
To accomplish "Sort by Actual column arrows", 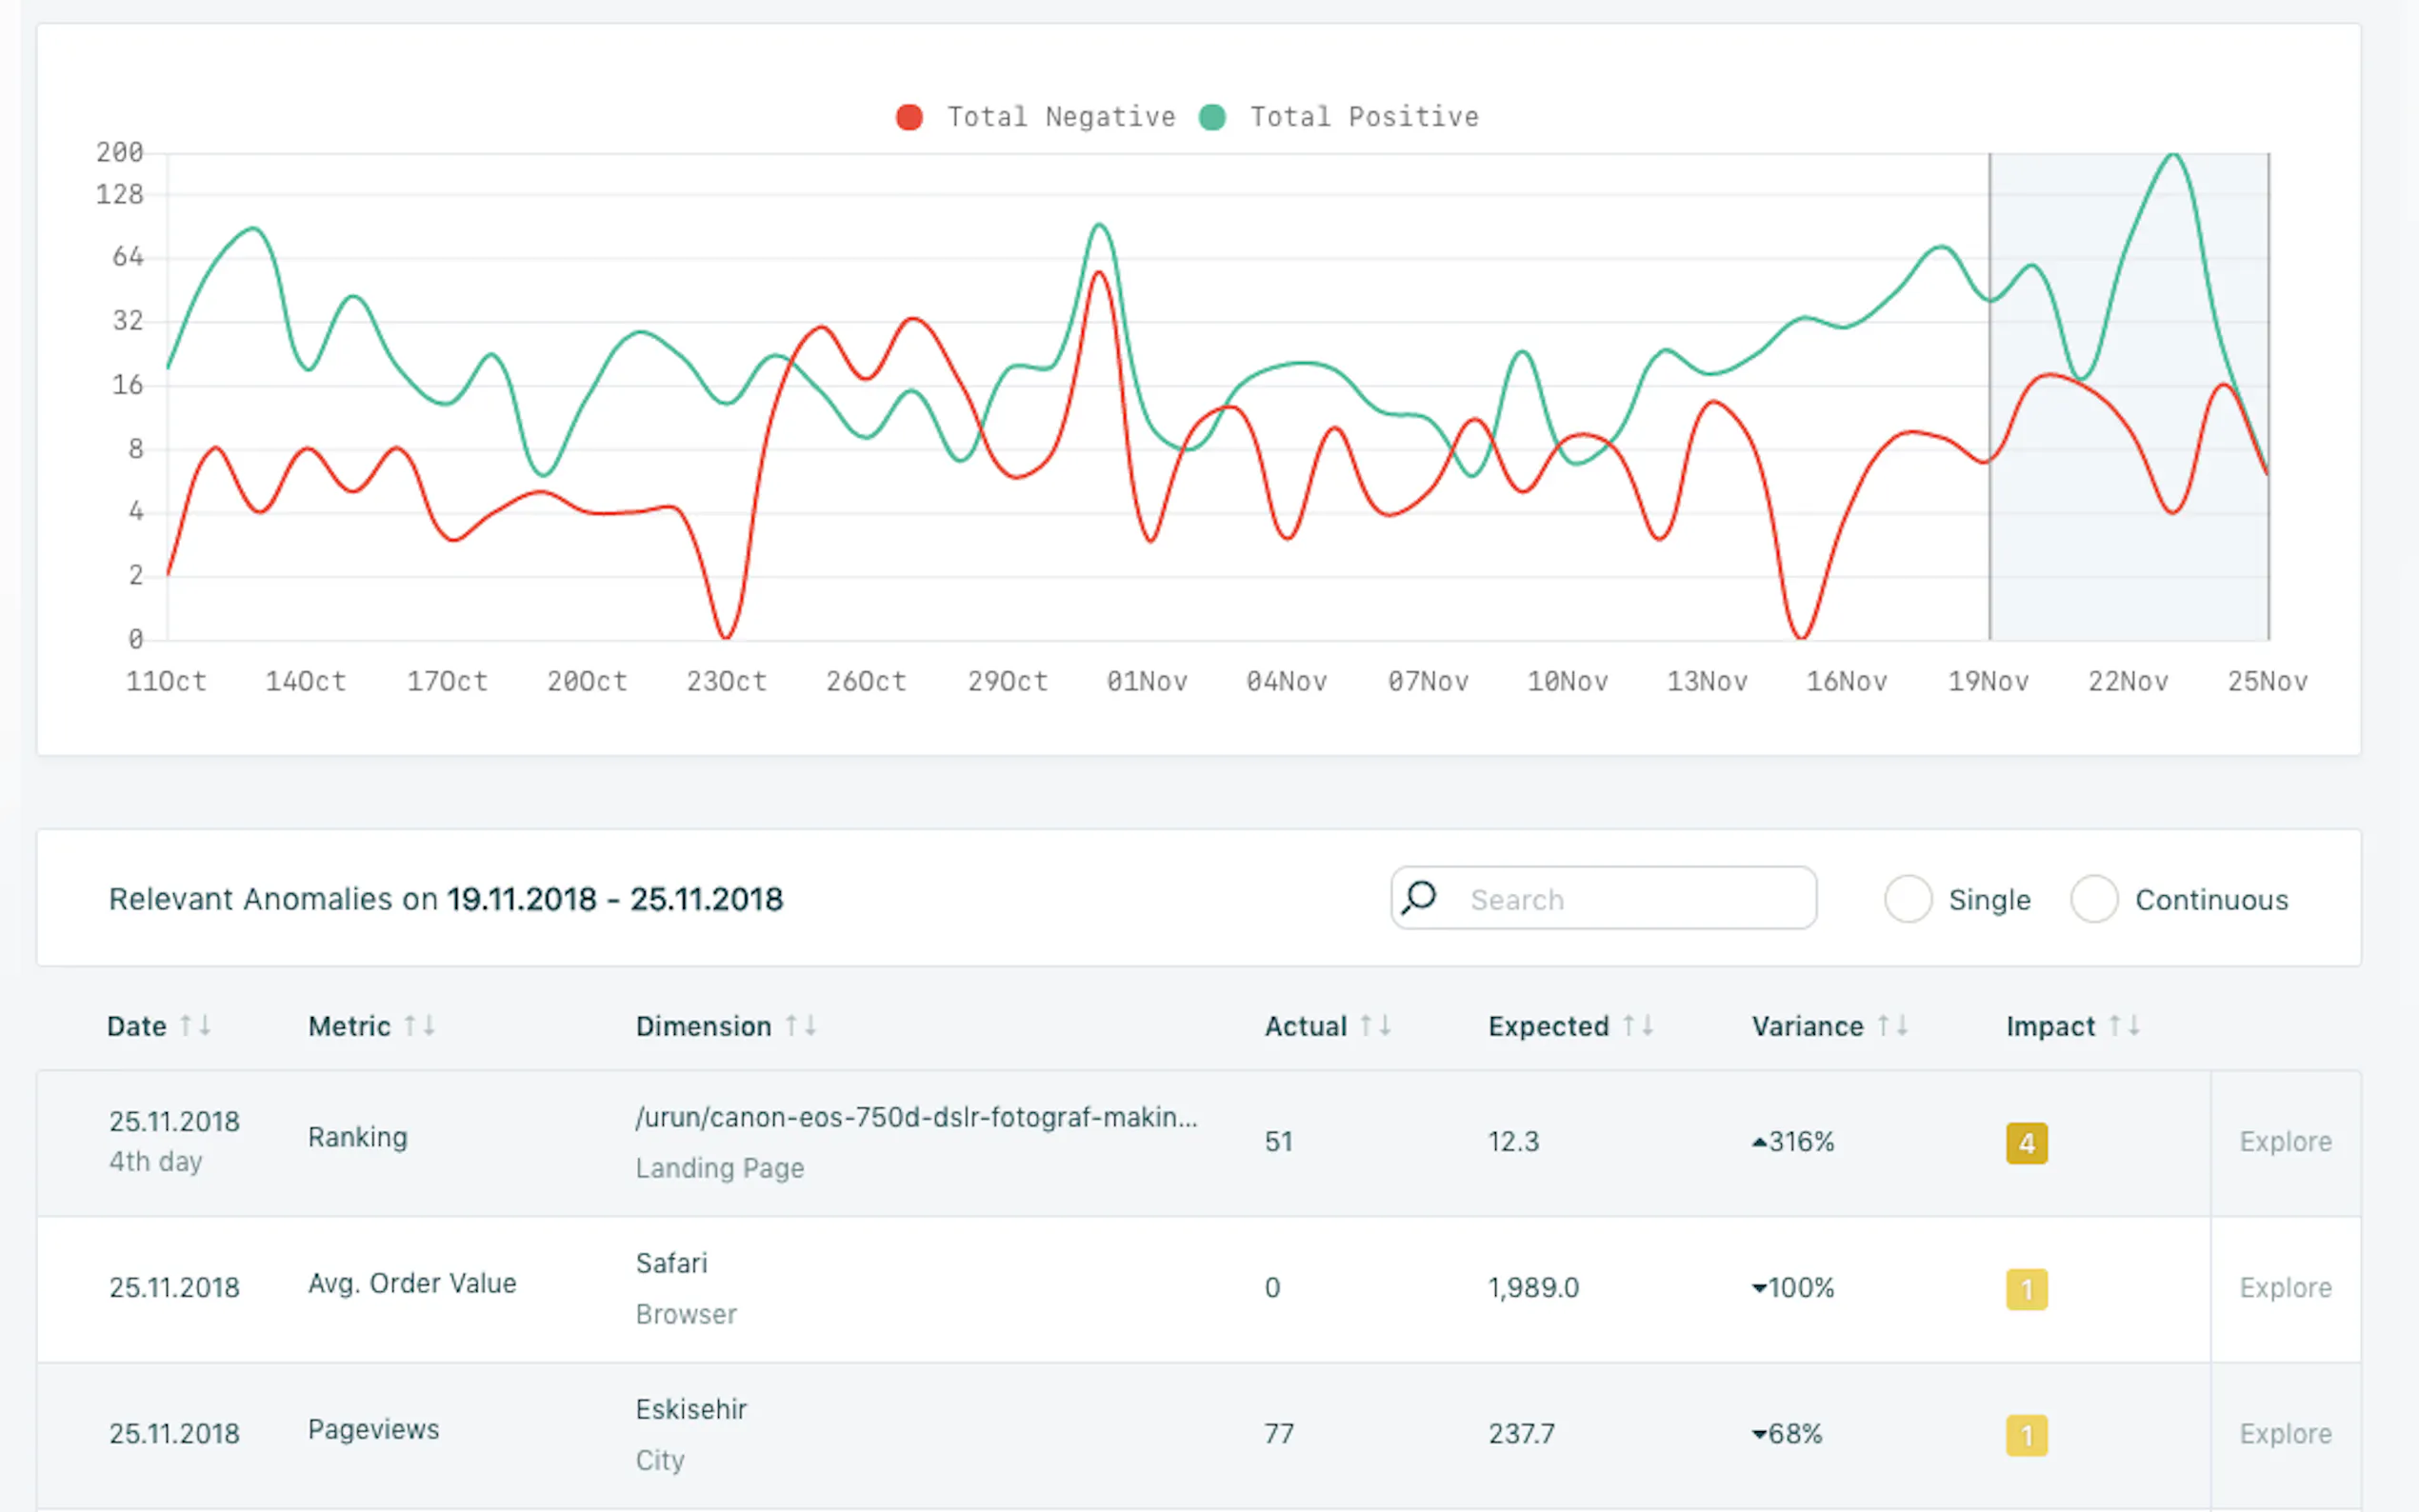I will pyautogui.click(x=1376, y=1025).
